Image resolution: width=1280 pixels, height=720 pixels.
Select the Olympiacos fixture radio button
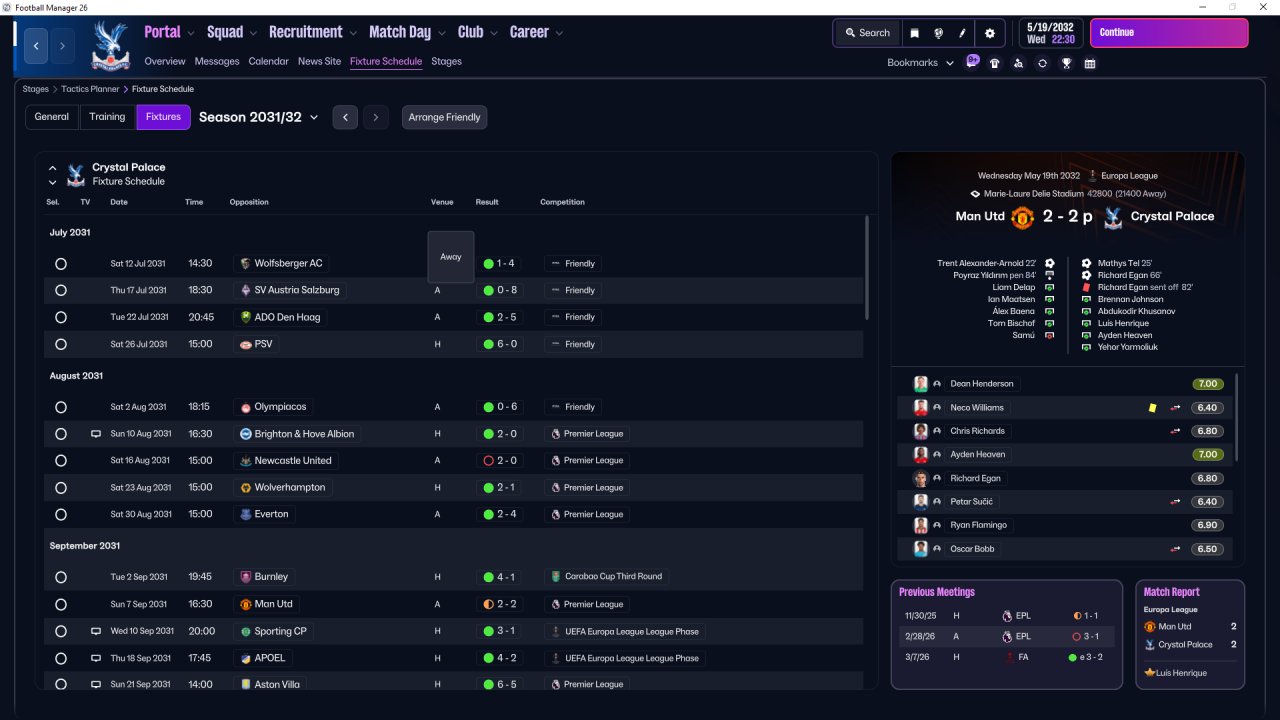coord(61,407)
